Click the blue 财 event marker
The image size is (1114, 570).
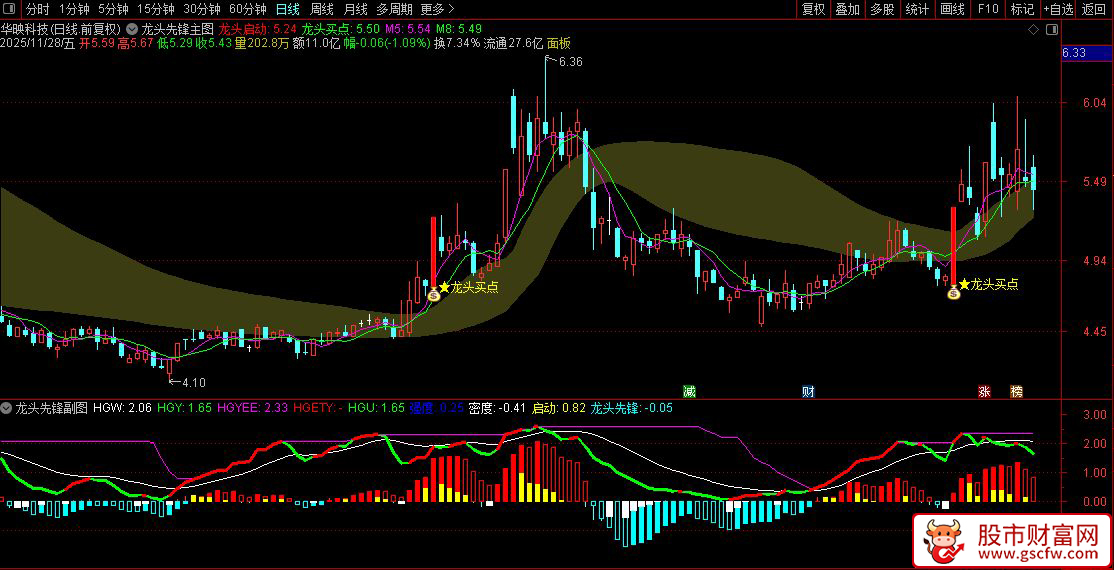point(808,391)
